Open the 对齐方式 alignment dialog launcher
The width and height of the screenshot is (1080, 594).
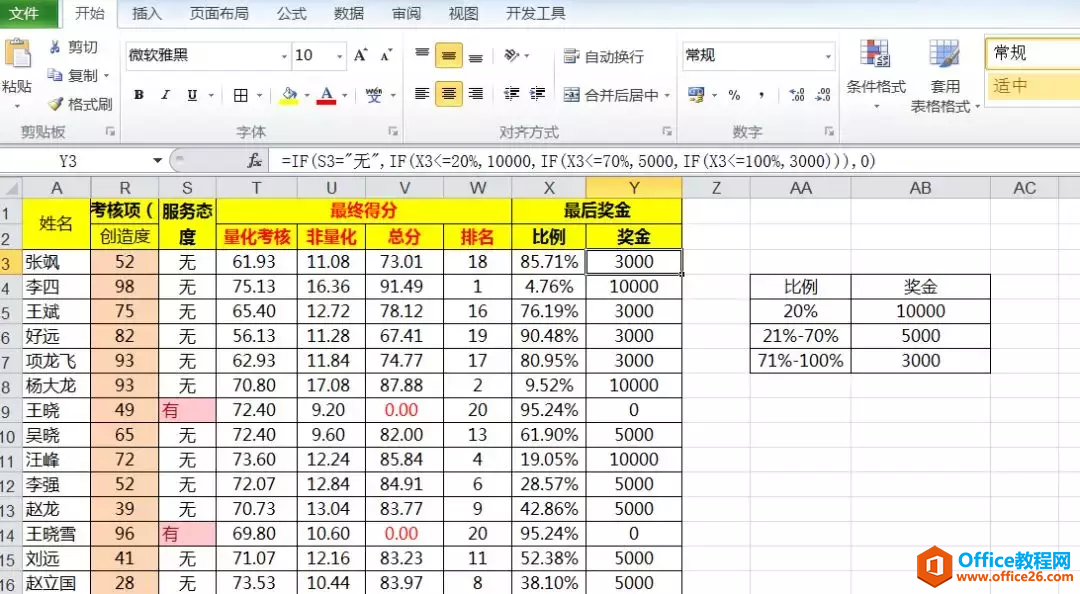tap(667, 131)
